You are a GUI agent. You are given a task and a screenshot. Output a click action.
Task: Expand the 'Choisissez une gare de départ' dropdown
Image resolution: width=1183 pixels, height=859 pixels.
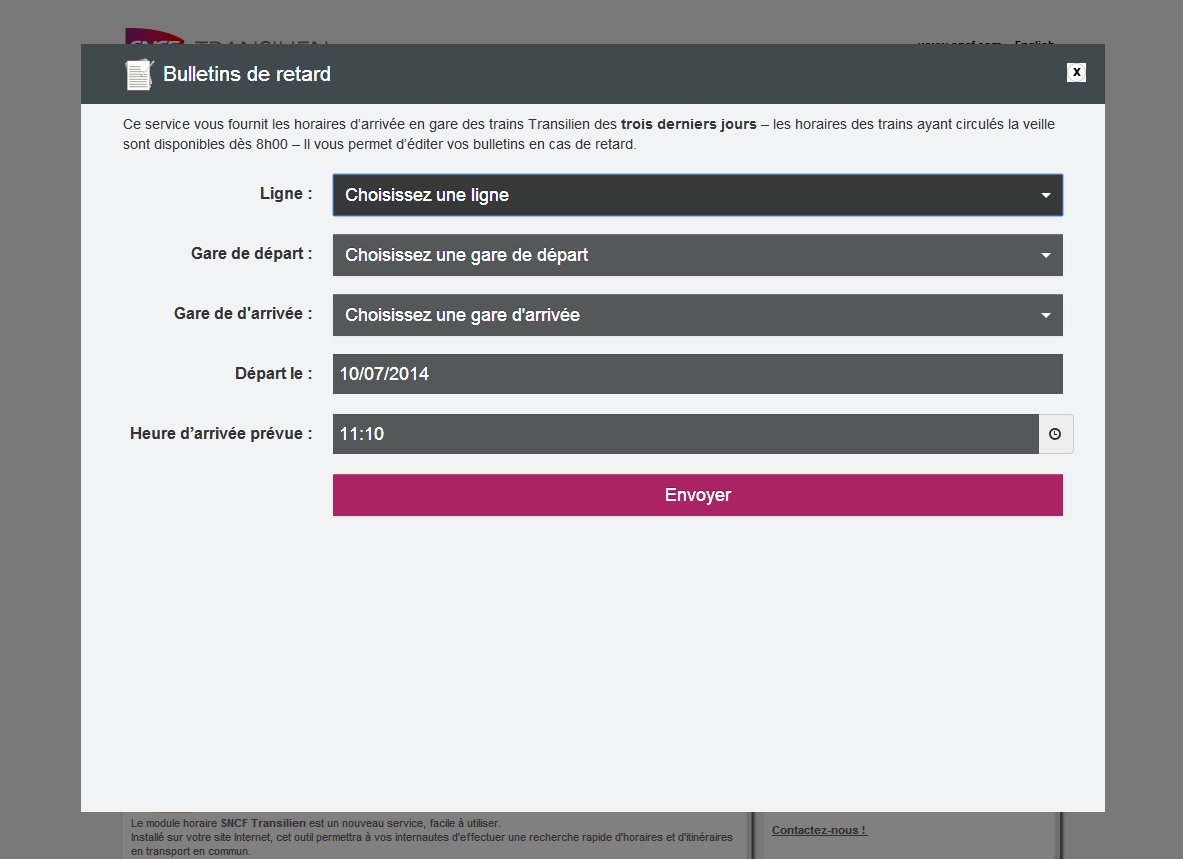[x=697, y=255]
